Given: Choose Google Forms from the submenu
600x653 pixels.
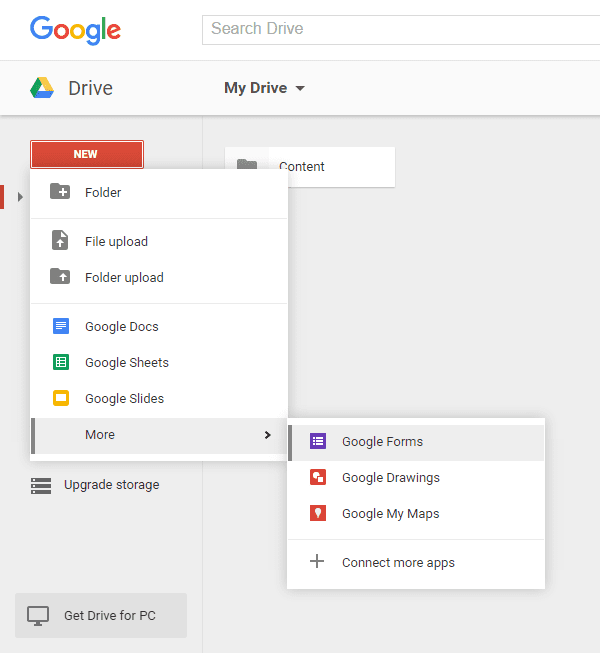Looking at the screenshot, I should click(x=416, y=442).
